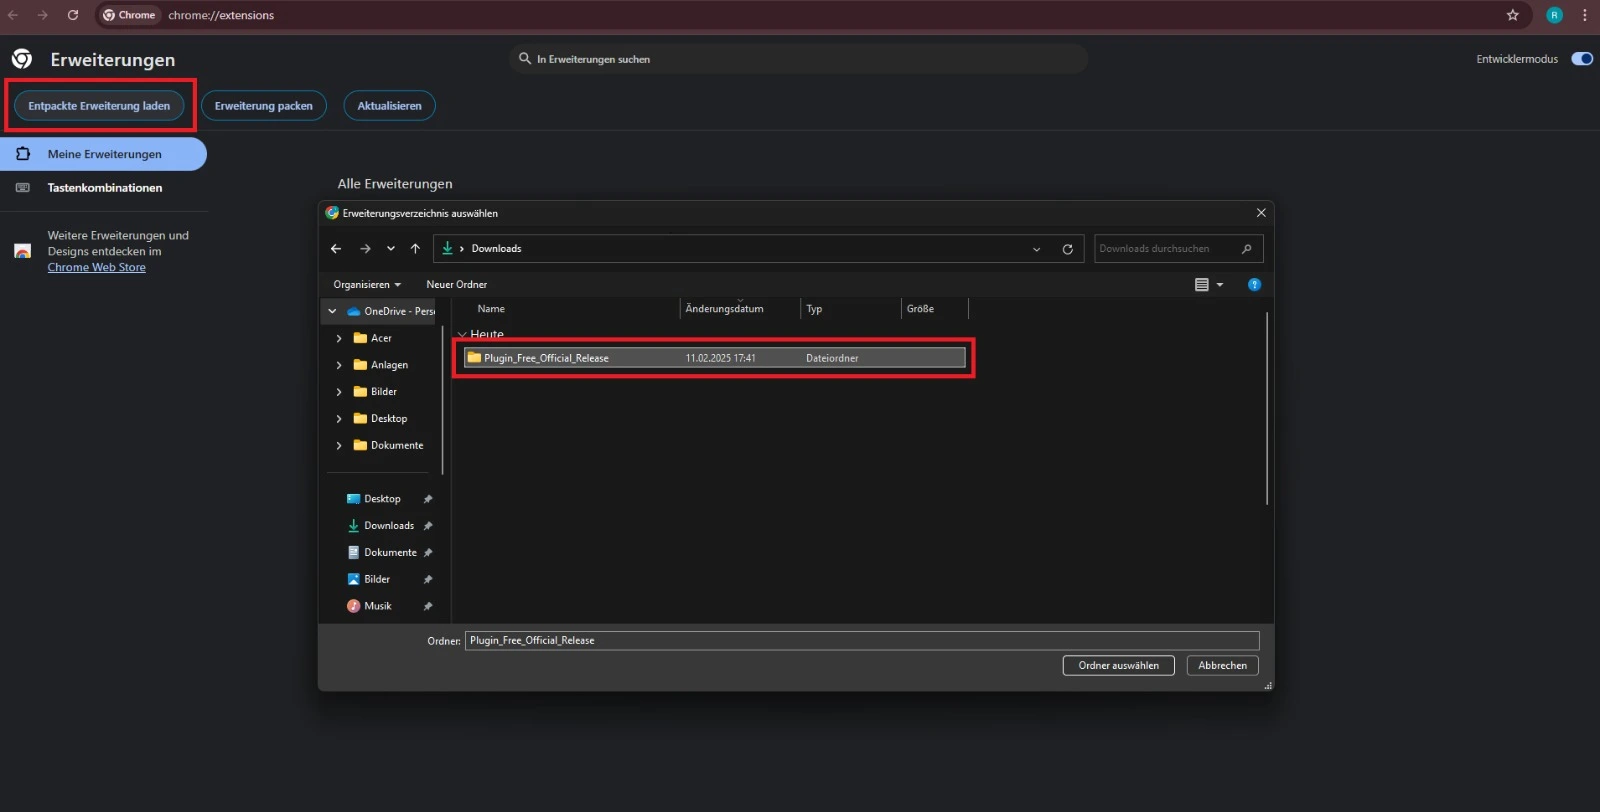The width and height of the screenshot is (1600, 812).
Task: Toggle the Entwicklermodus switch
Action: (1582, 59)
